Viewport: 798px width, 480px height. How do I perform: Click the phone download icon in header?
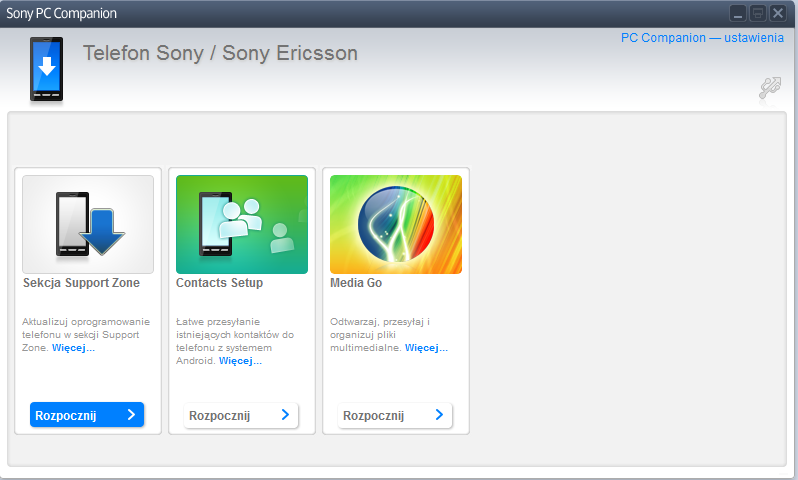(46, 69)
